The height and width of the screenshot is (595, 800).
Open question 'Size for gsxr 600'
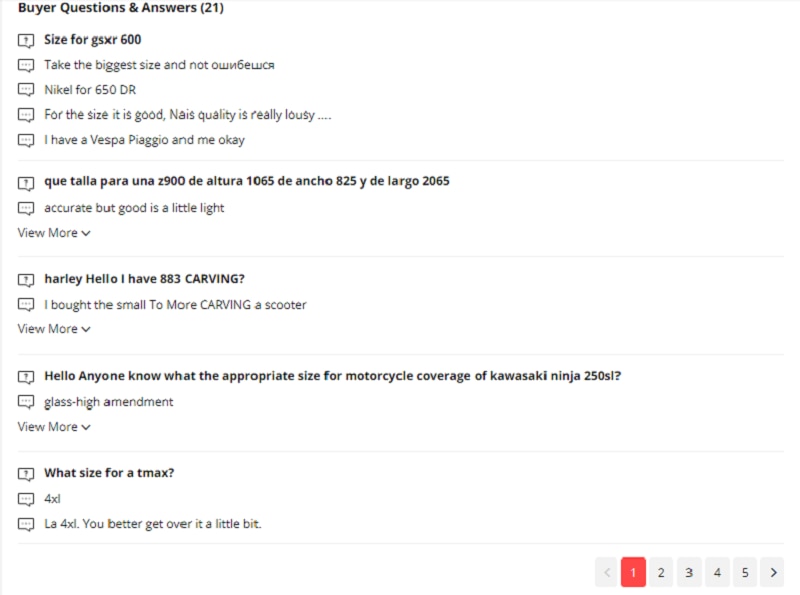(92, 40)
